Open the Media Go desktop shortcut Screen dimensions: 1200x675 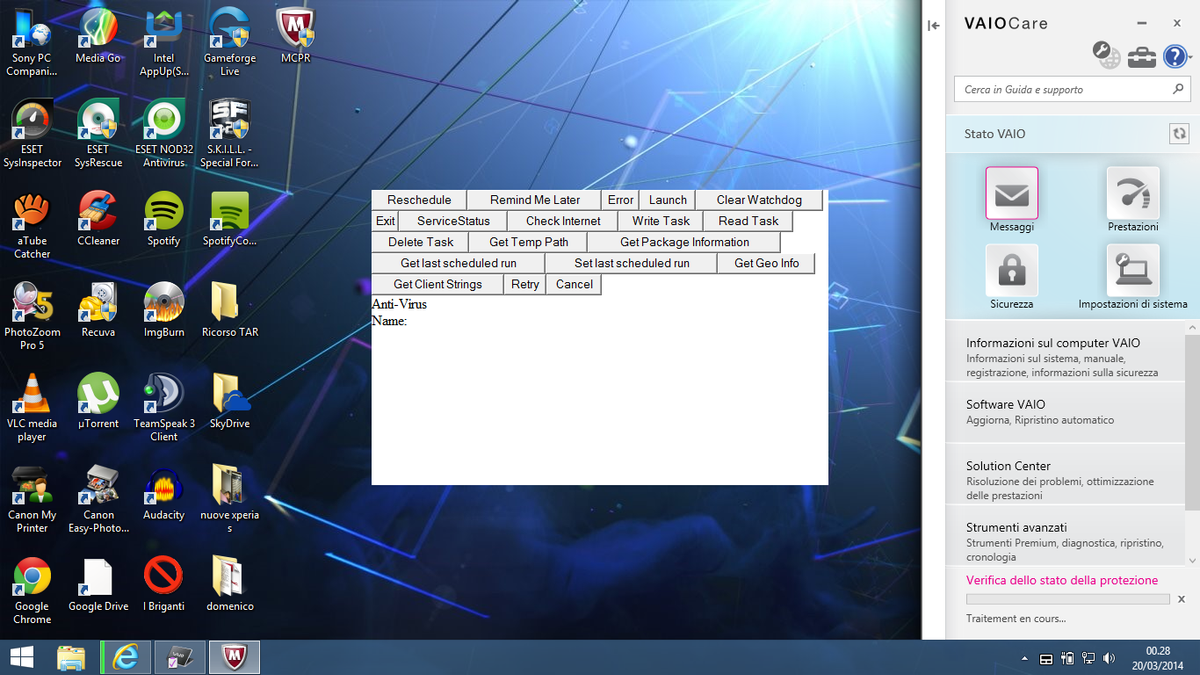click(98, 37)
